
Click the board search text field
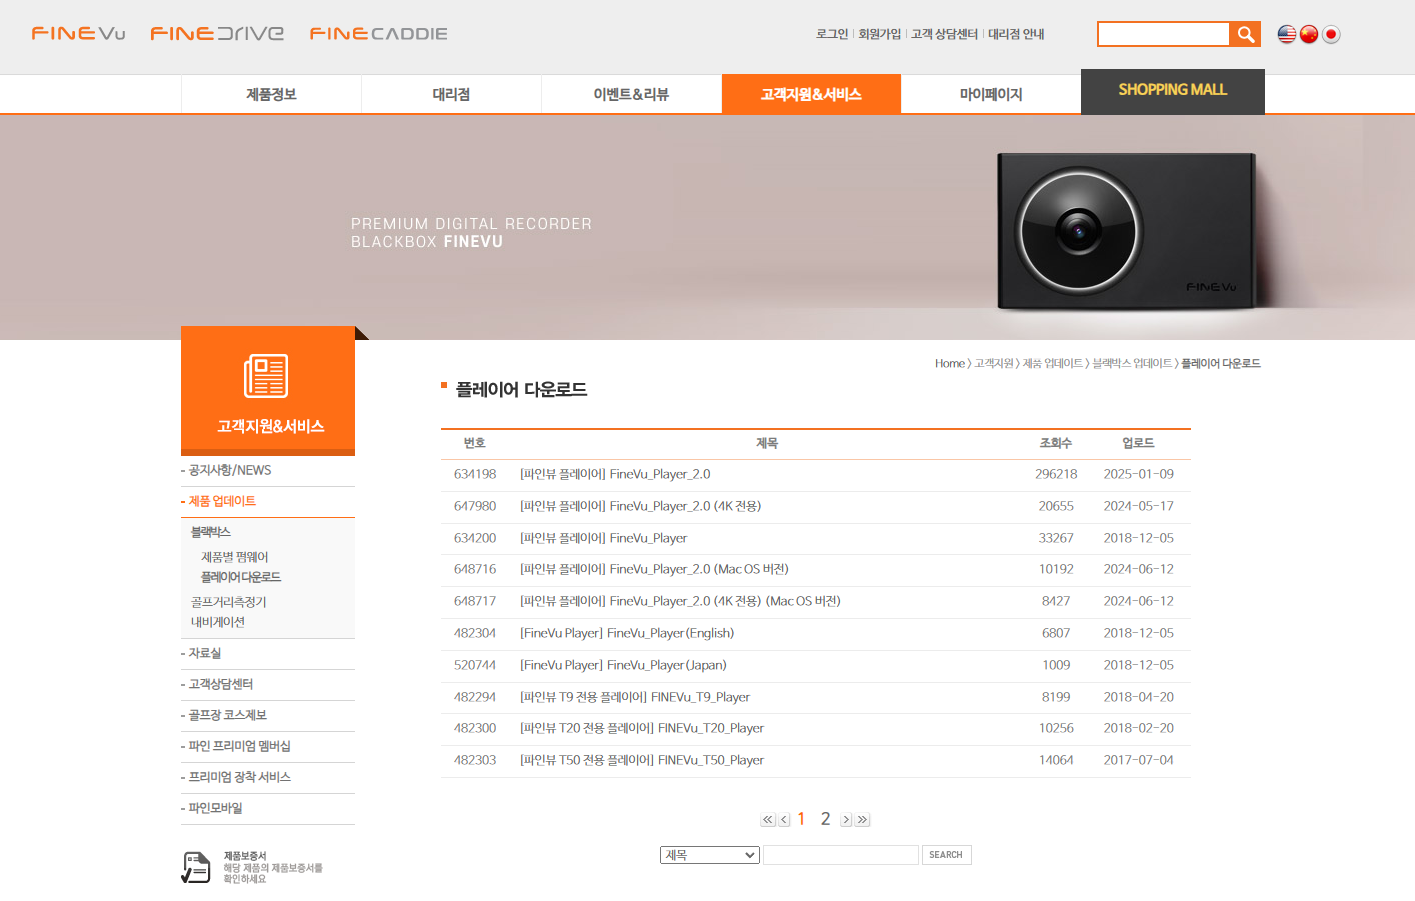(x=841, y=855)
